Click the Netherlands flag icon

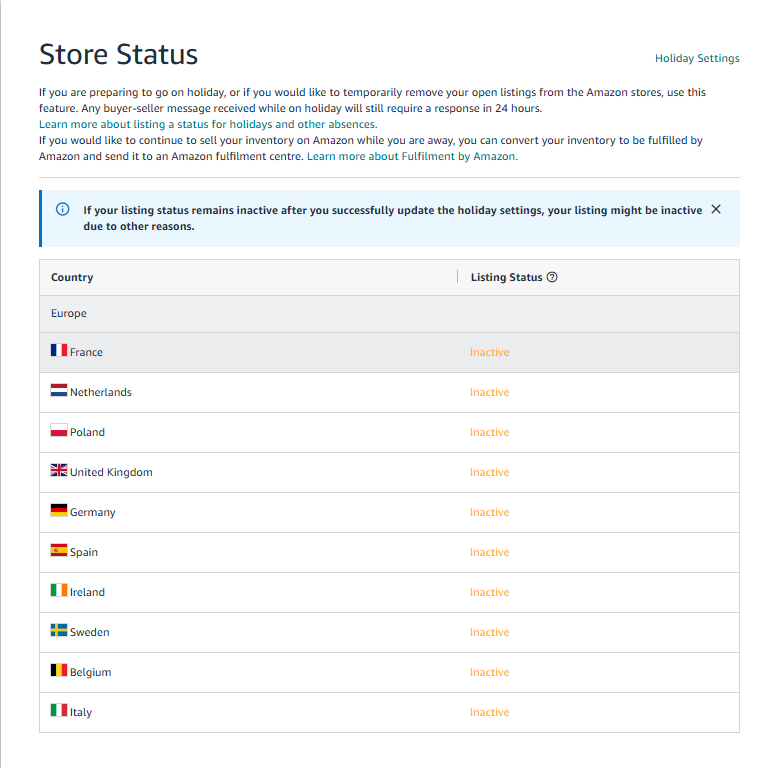(x=59, y=390)
